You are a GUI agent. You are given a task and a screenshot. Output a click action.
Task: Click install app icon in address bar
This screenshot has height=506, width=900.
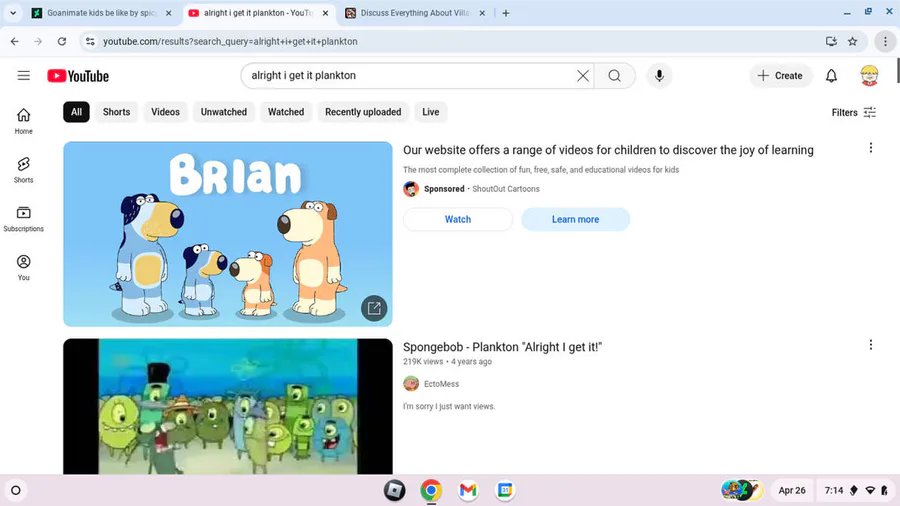tap(831, 41)
